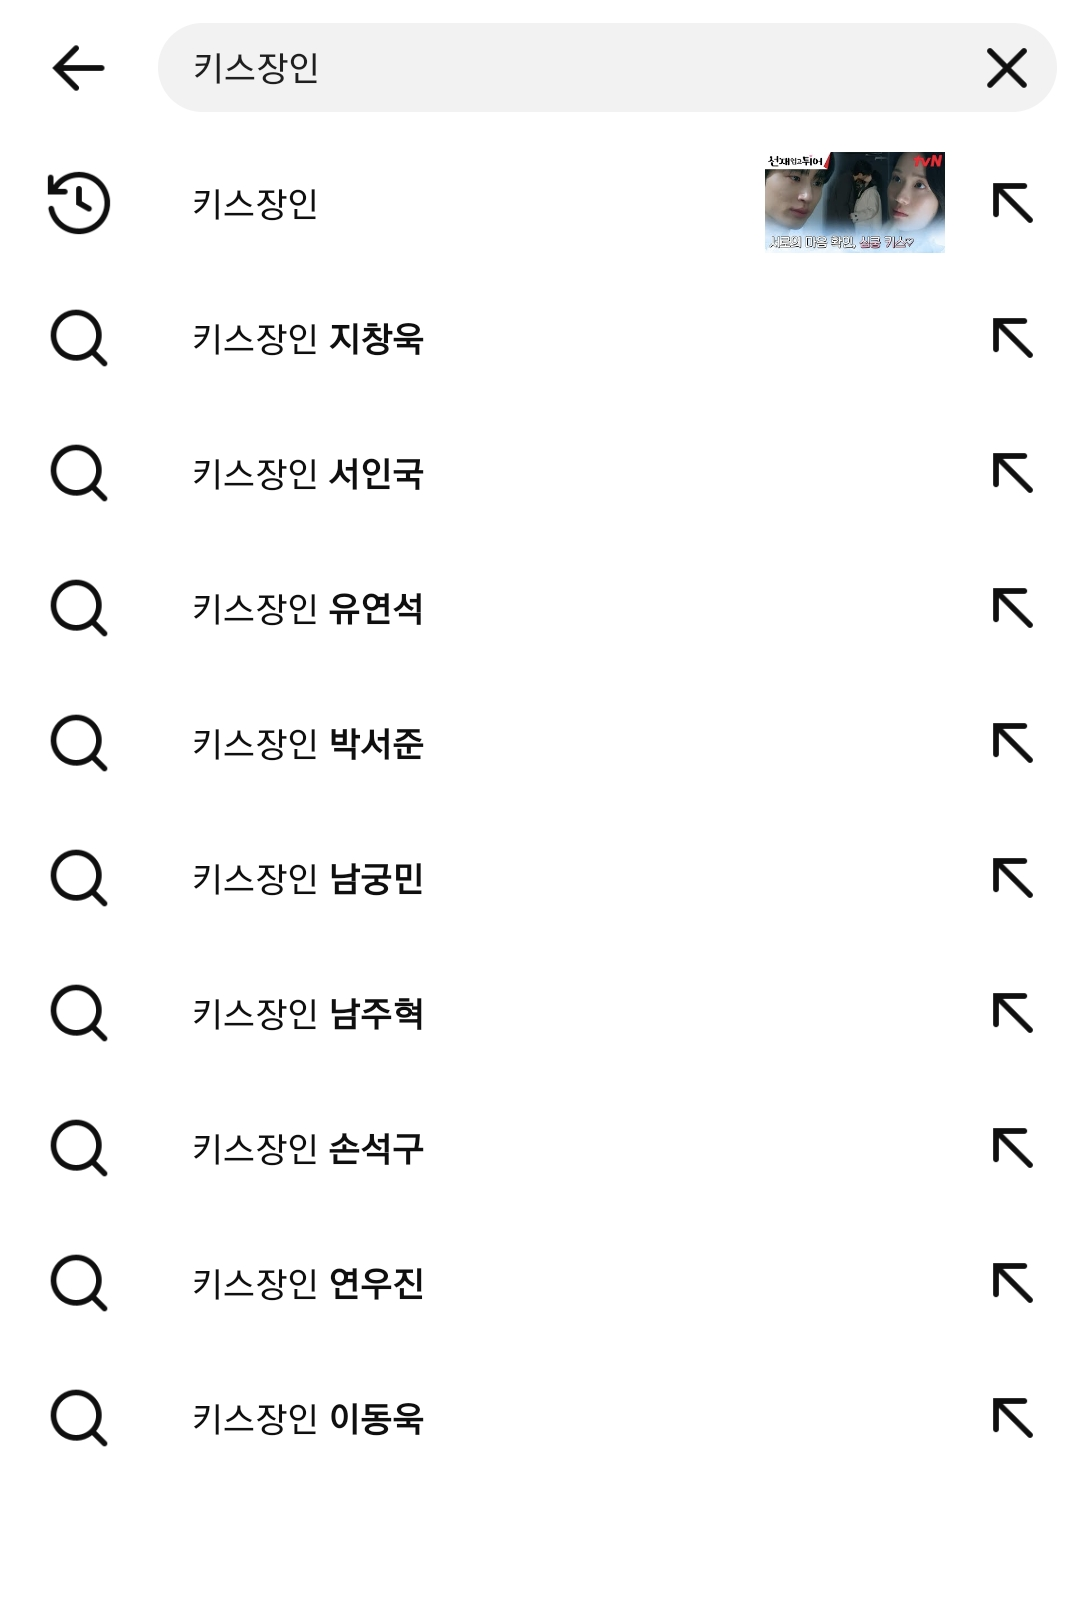Image resolution: width=1080 pixels, height=1602 pixels.
Task: Tap the history clock icon
Action: 79,203
